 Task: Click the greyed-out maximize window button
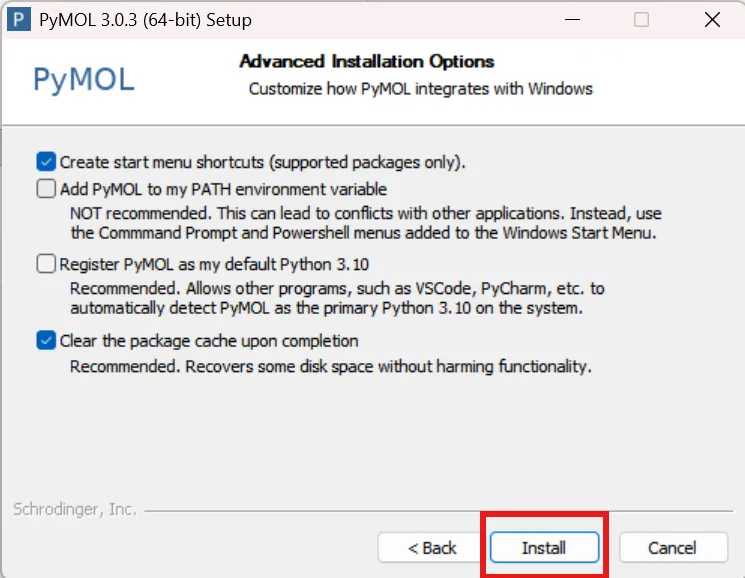point(641,19)
